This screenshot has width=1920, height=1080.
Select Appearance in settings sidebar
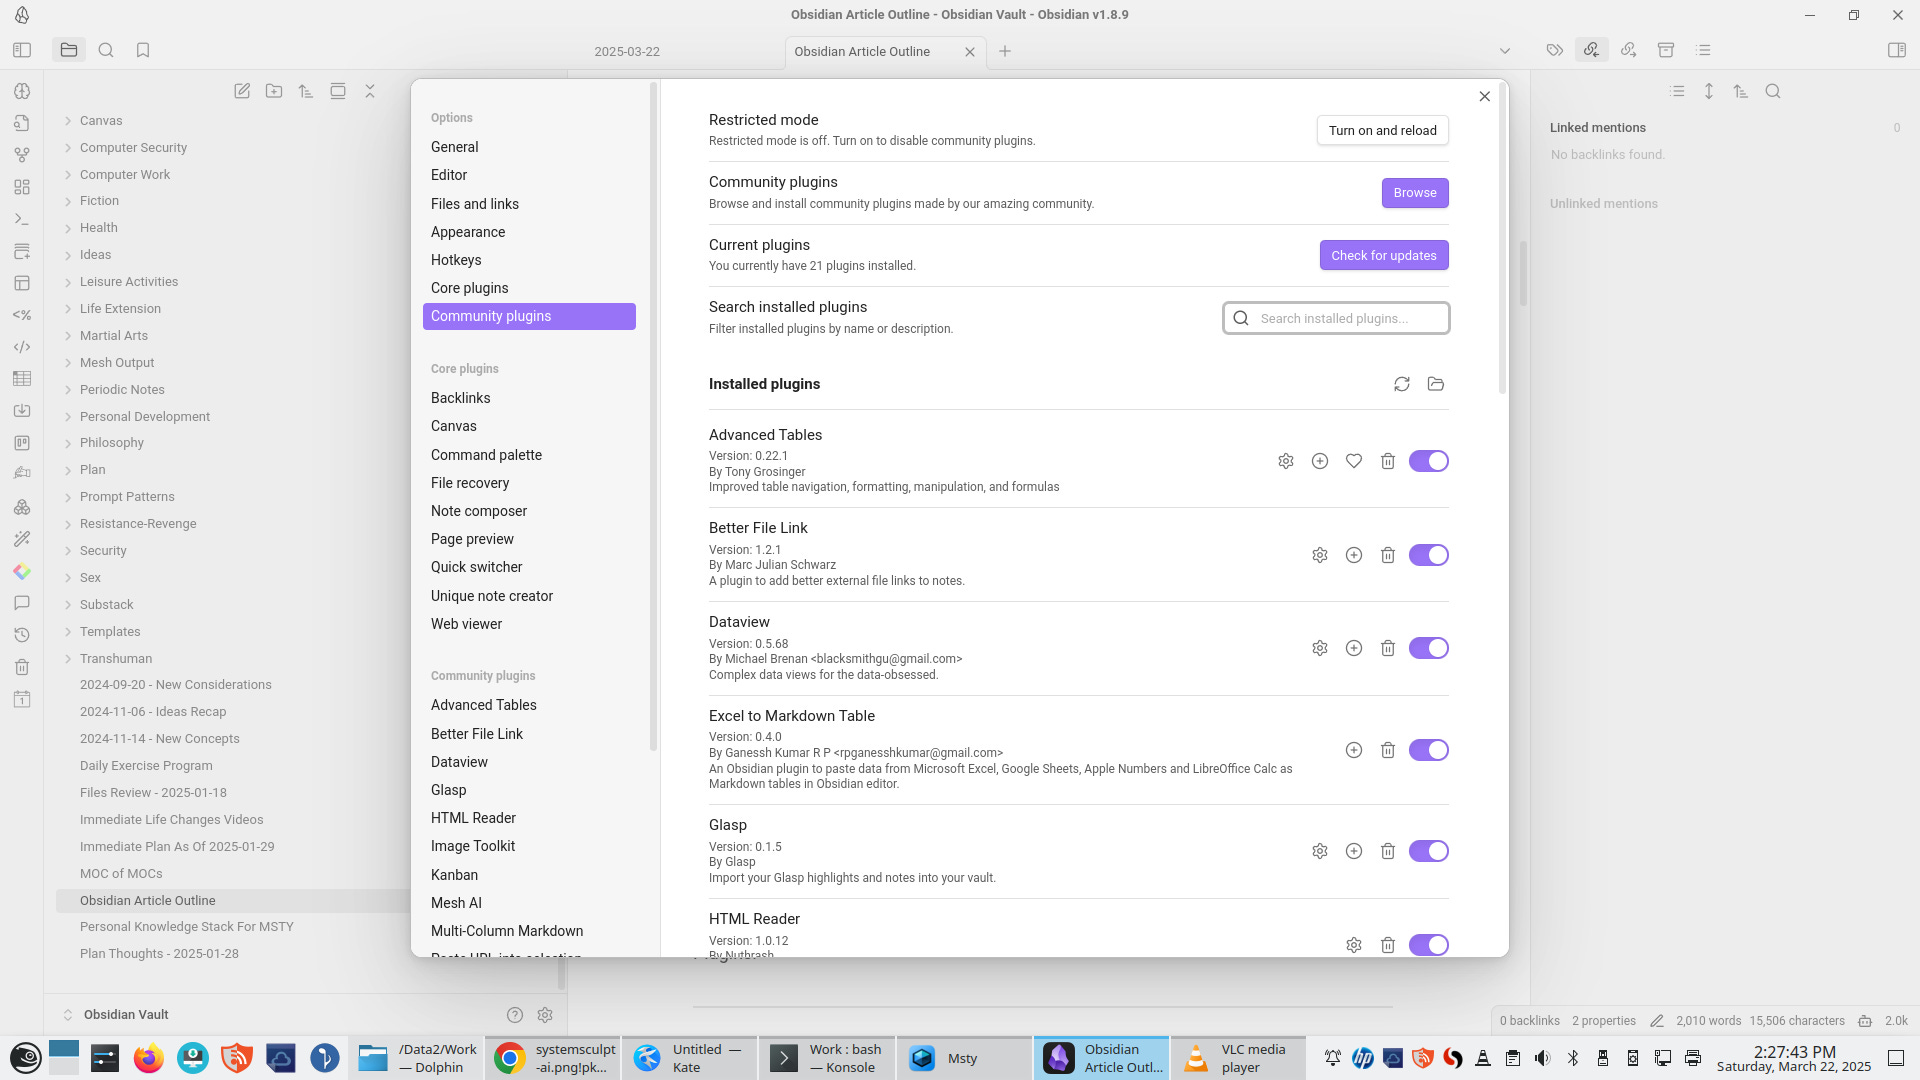pos(468,232)
